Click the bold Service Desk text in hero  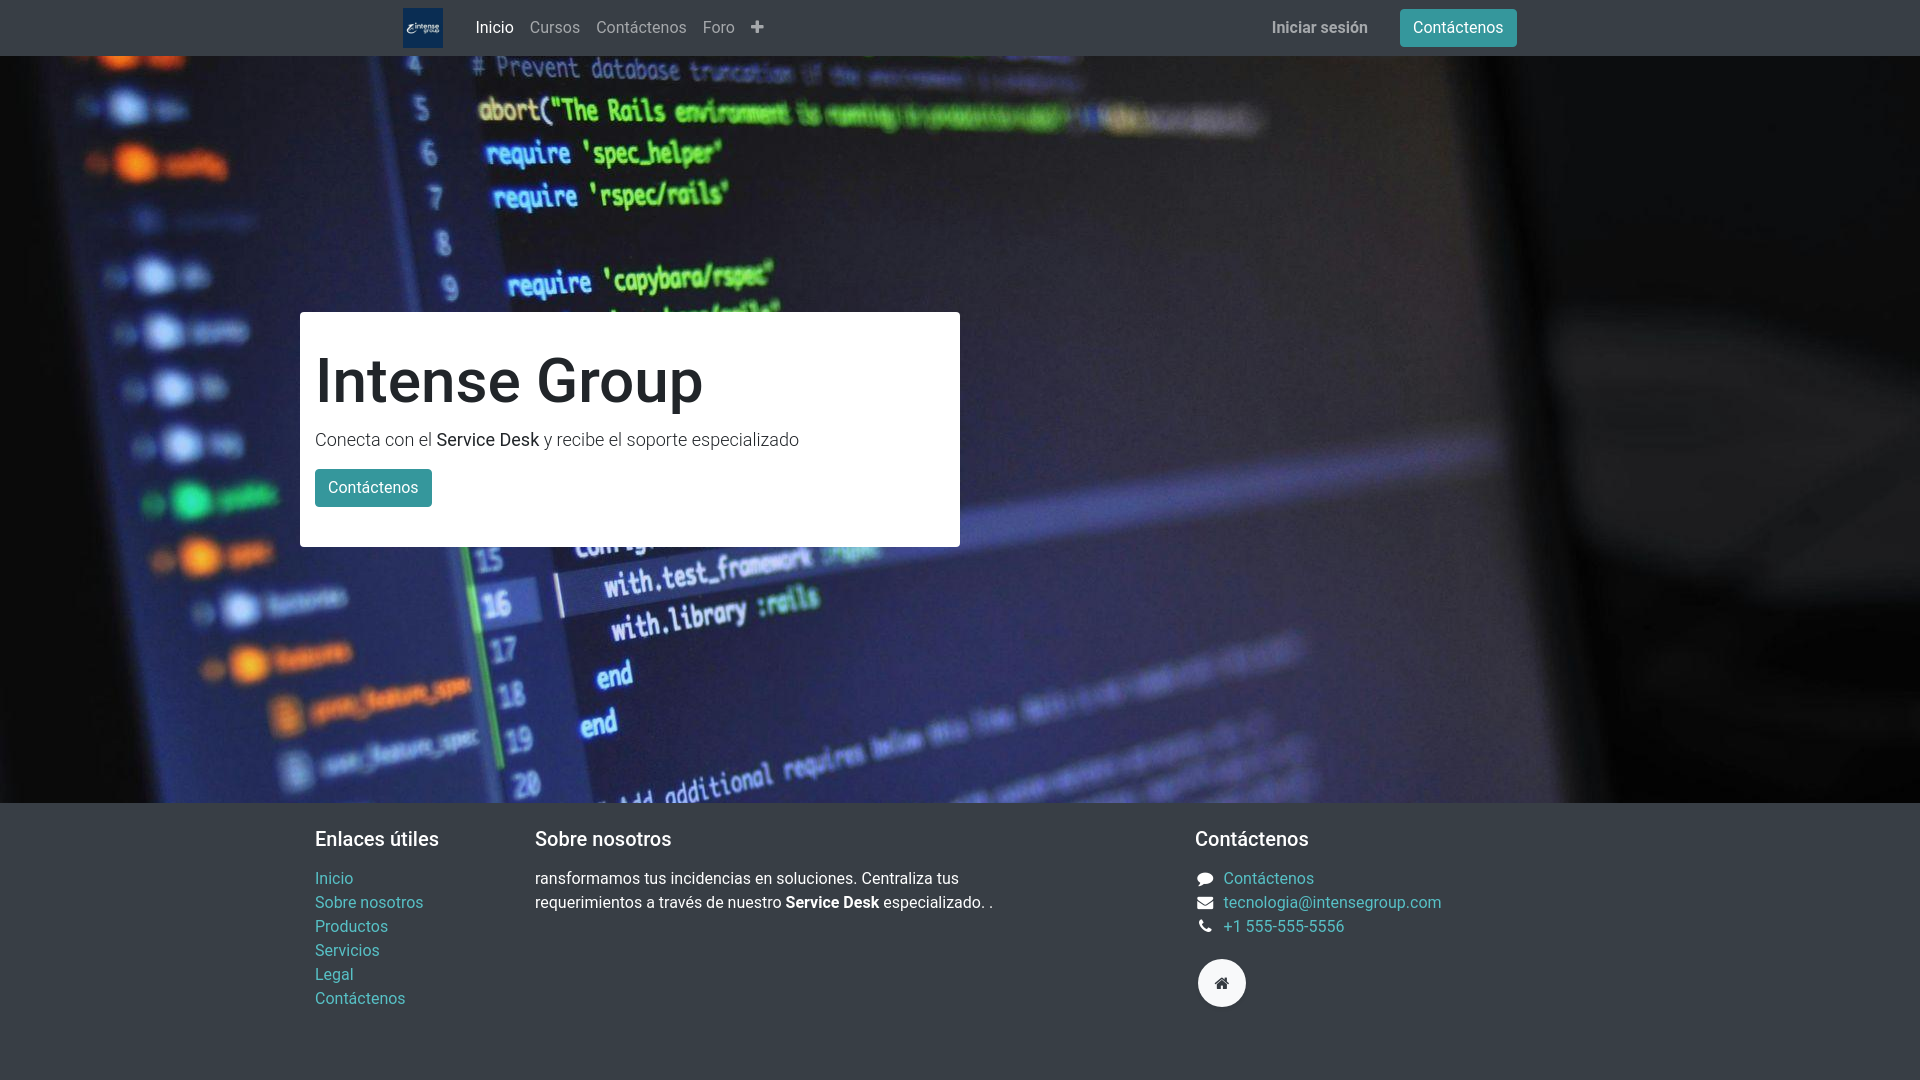point(487,440)
